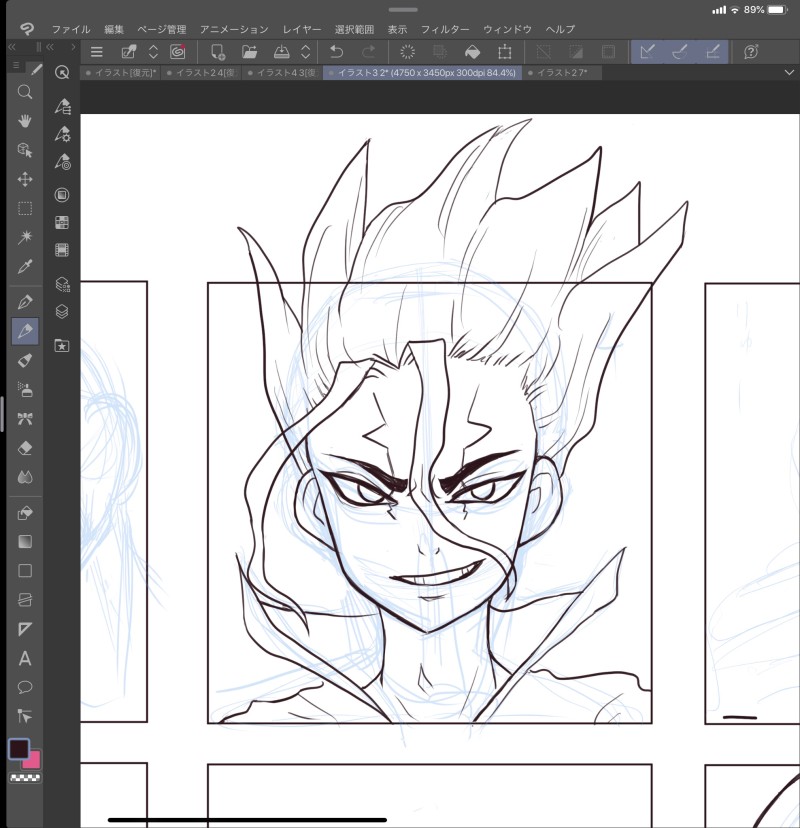
Task: Select the Auto select magic wand tool
Action: tap(25, 237)
